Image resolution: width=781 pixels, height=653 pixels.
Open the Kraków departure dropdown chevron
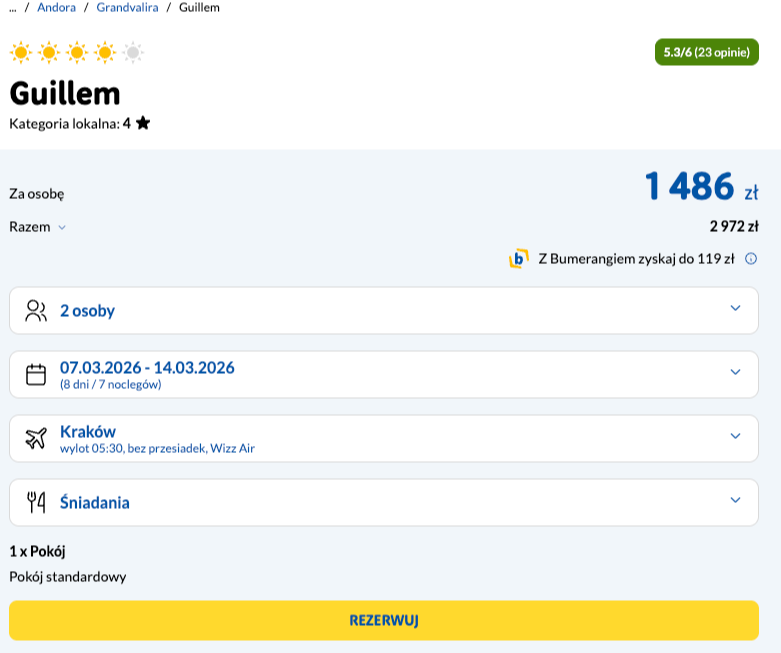[735, 436]
